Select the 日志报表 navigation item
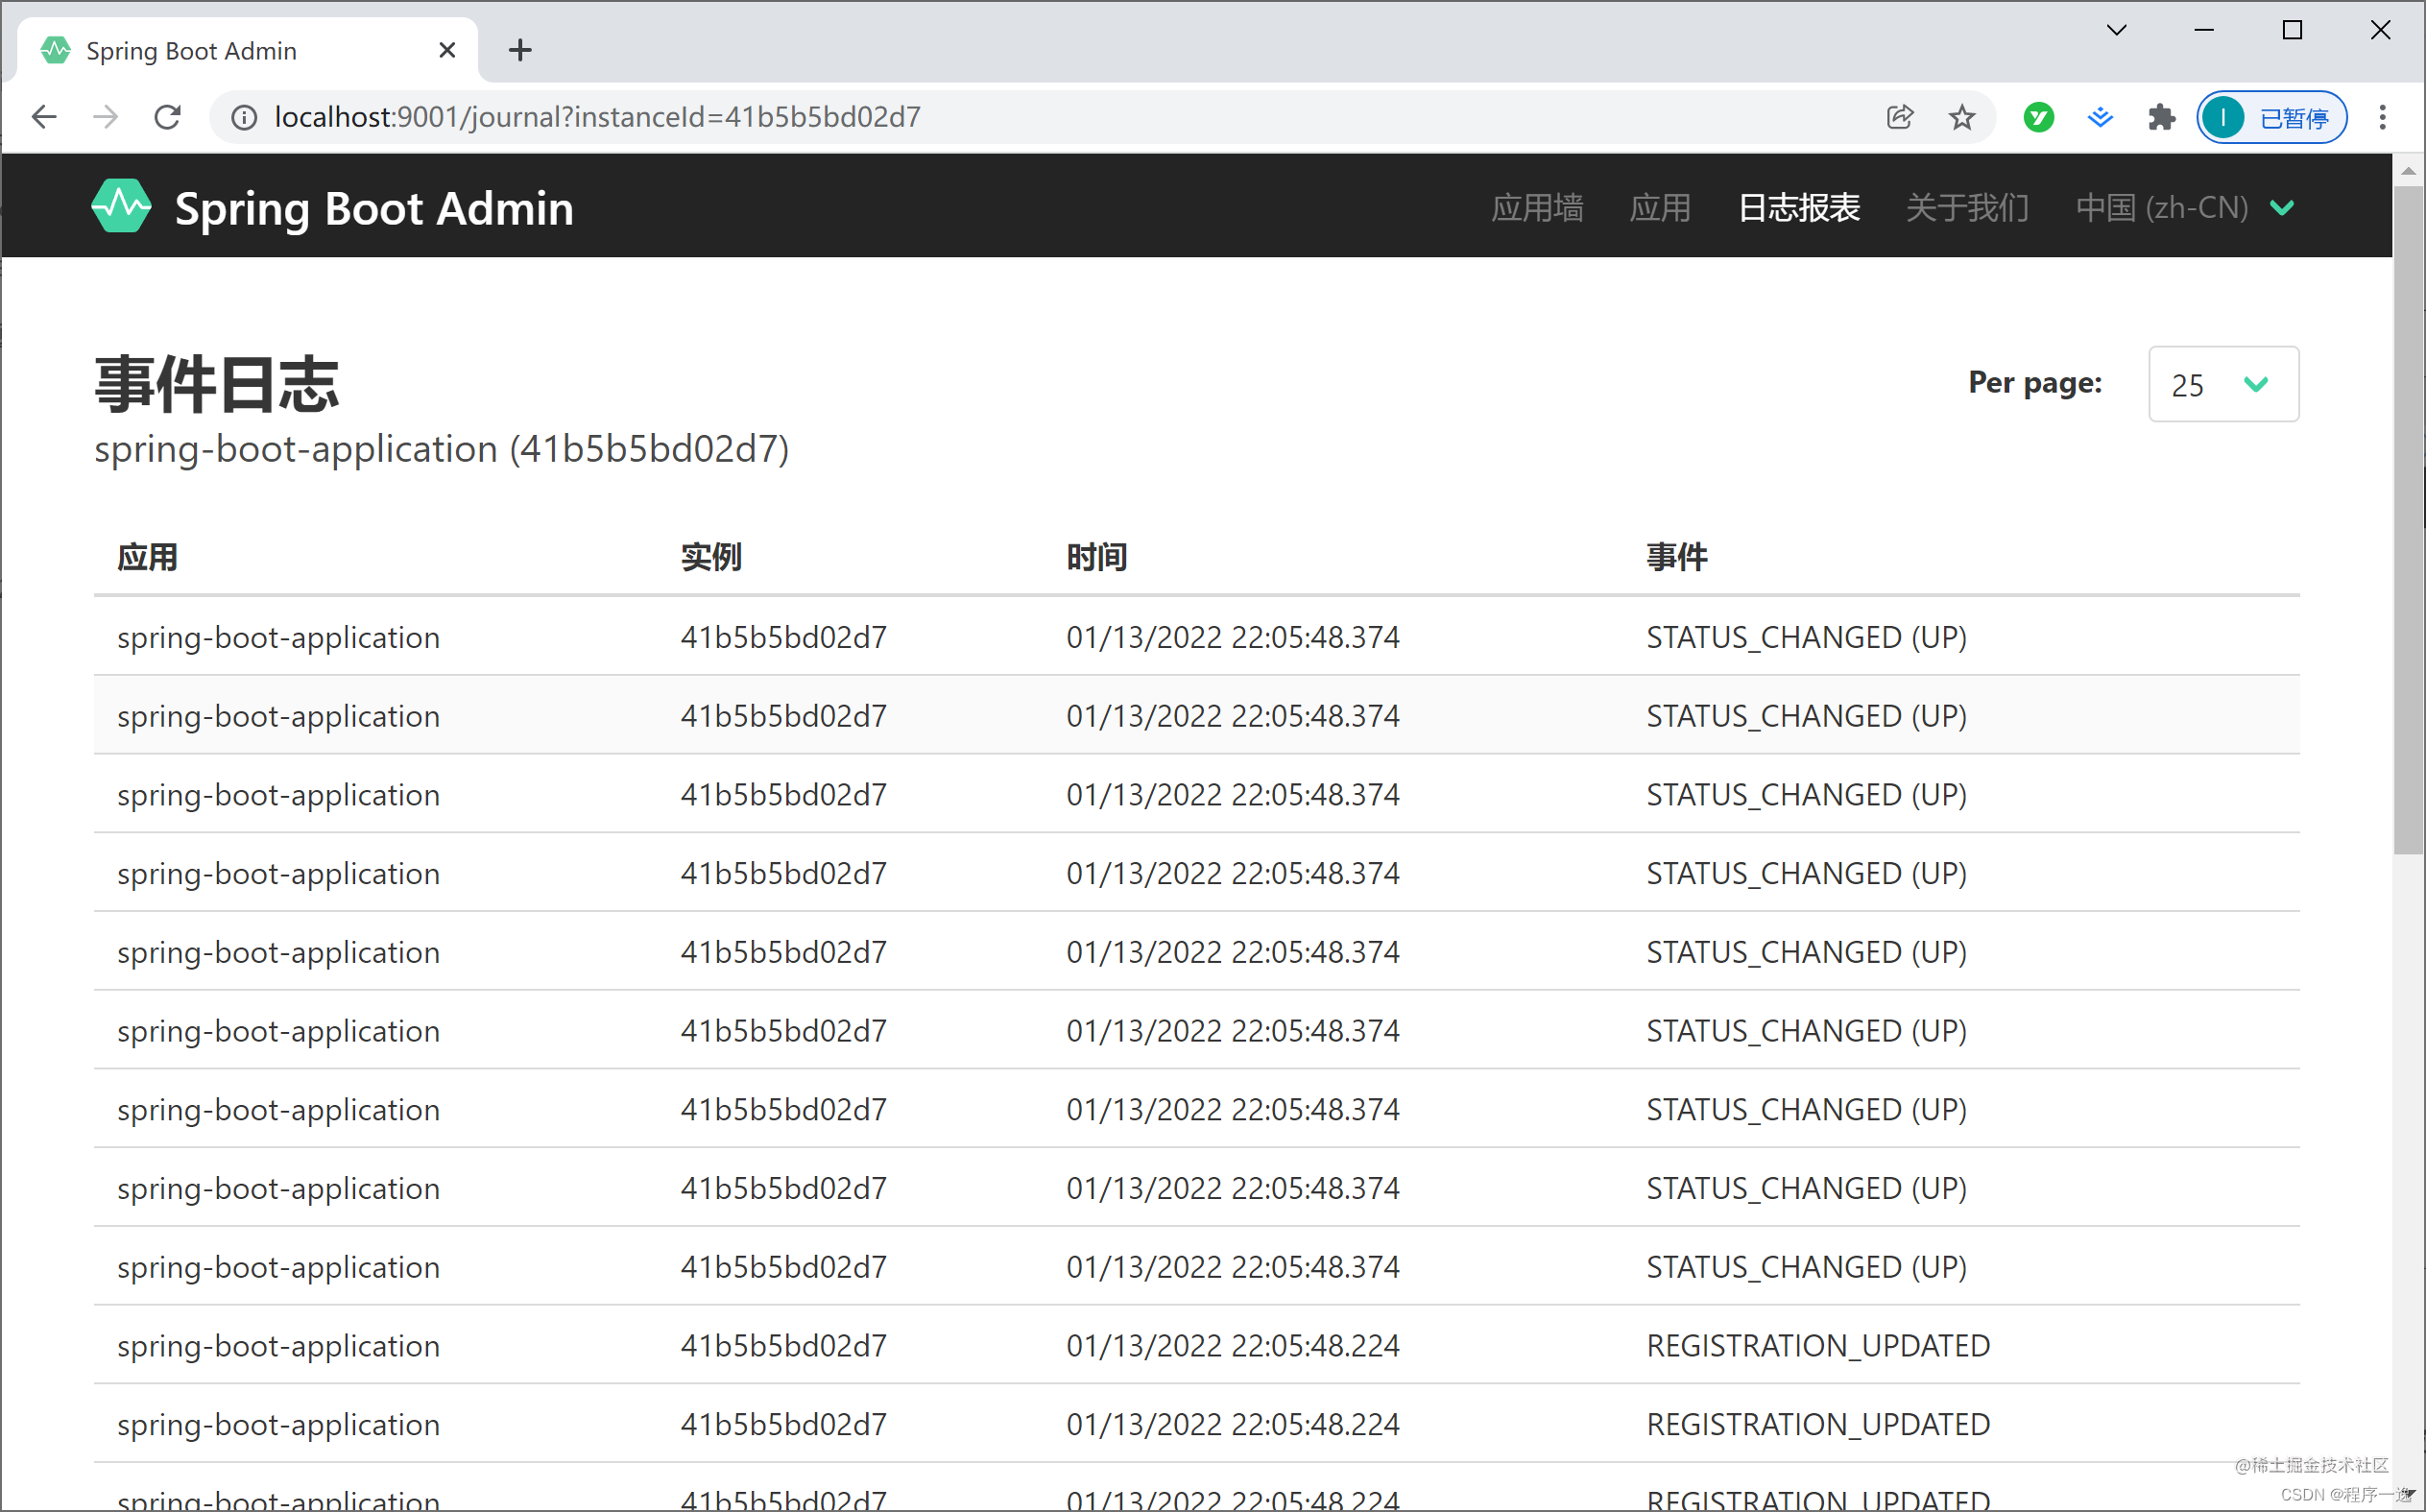Image resolution: width=2426 pixels, height=1512 pixels. pyautogui.click(x=1797, y=208)
